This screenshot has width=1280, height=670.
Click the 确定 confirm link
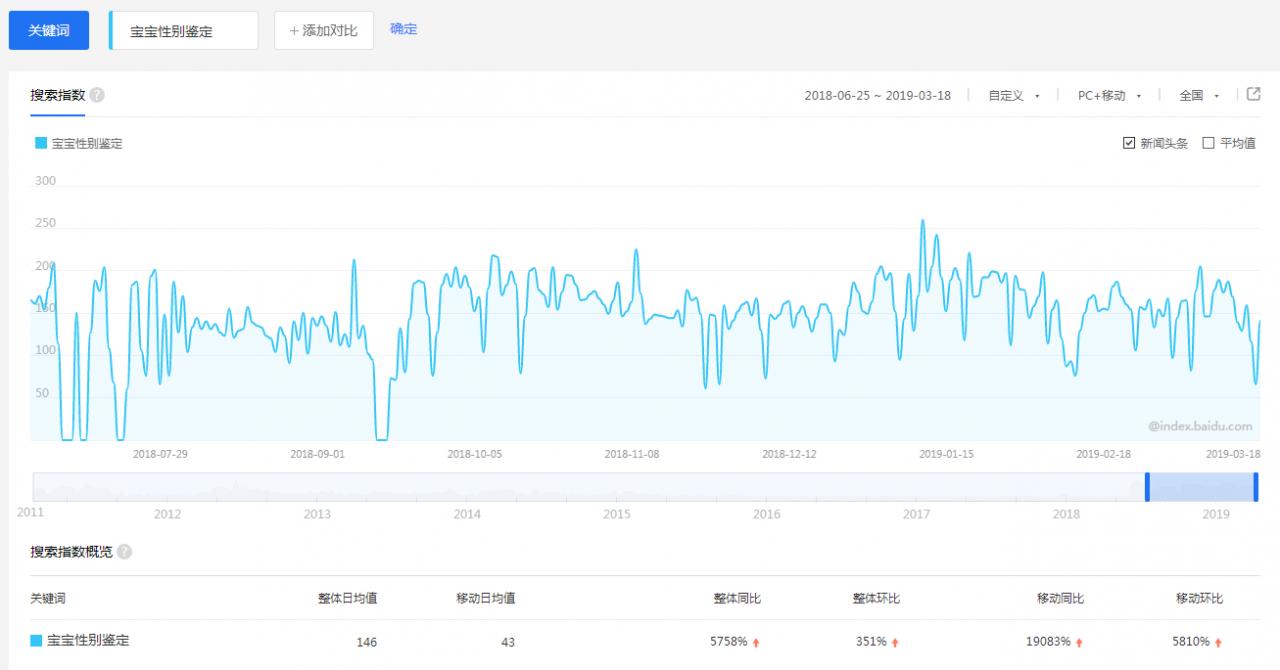click(x=404, y=29)
